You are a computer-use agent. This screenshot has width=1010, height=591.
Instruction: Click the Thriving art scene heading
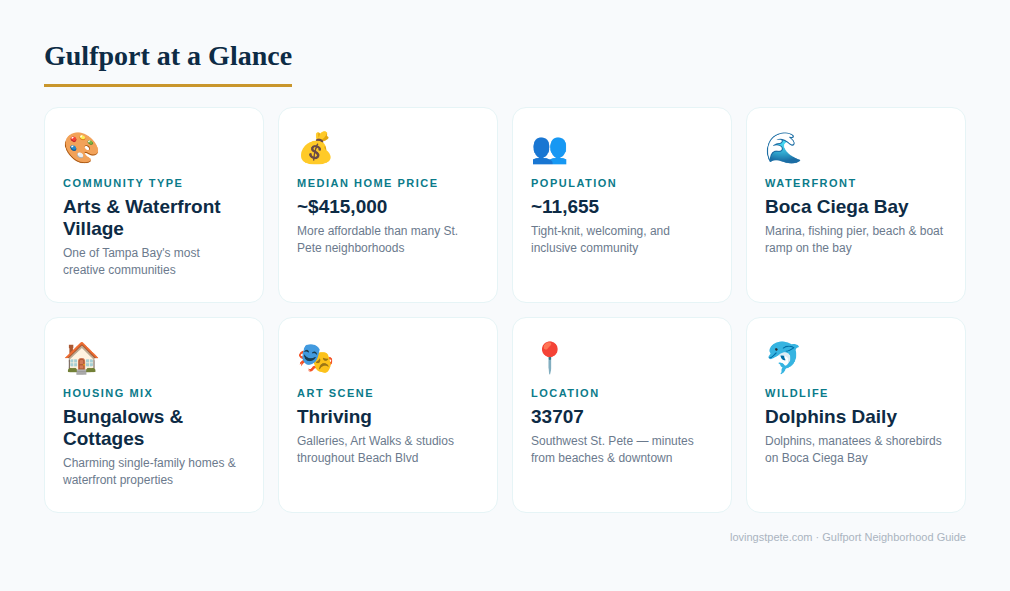click(x=334, y=417)
